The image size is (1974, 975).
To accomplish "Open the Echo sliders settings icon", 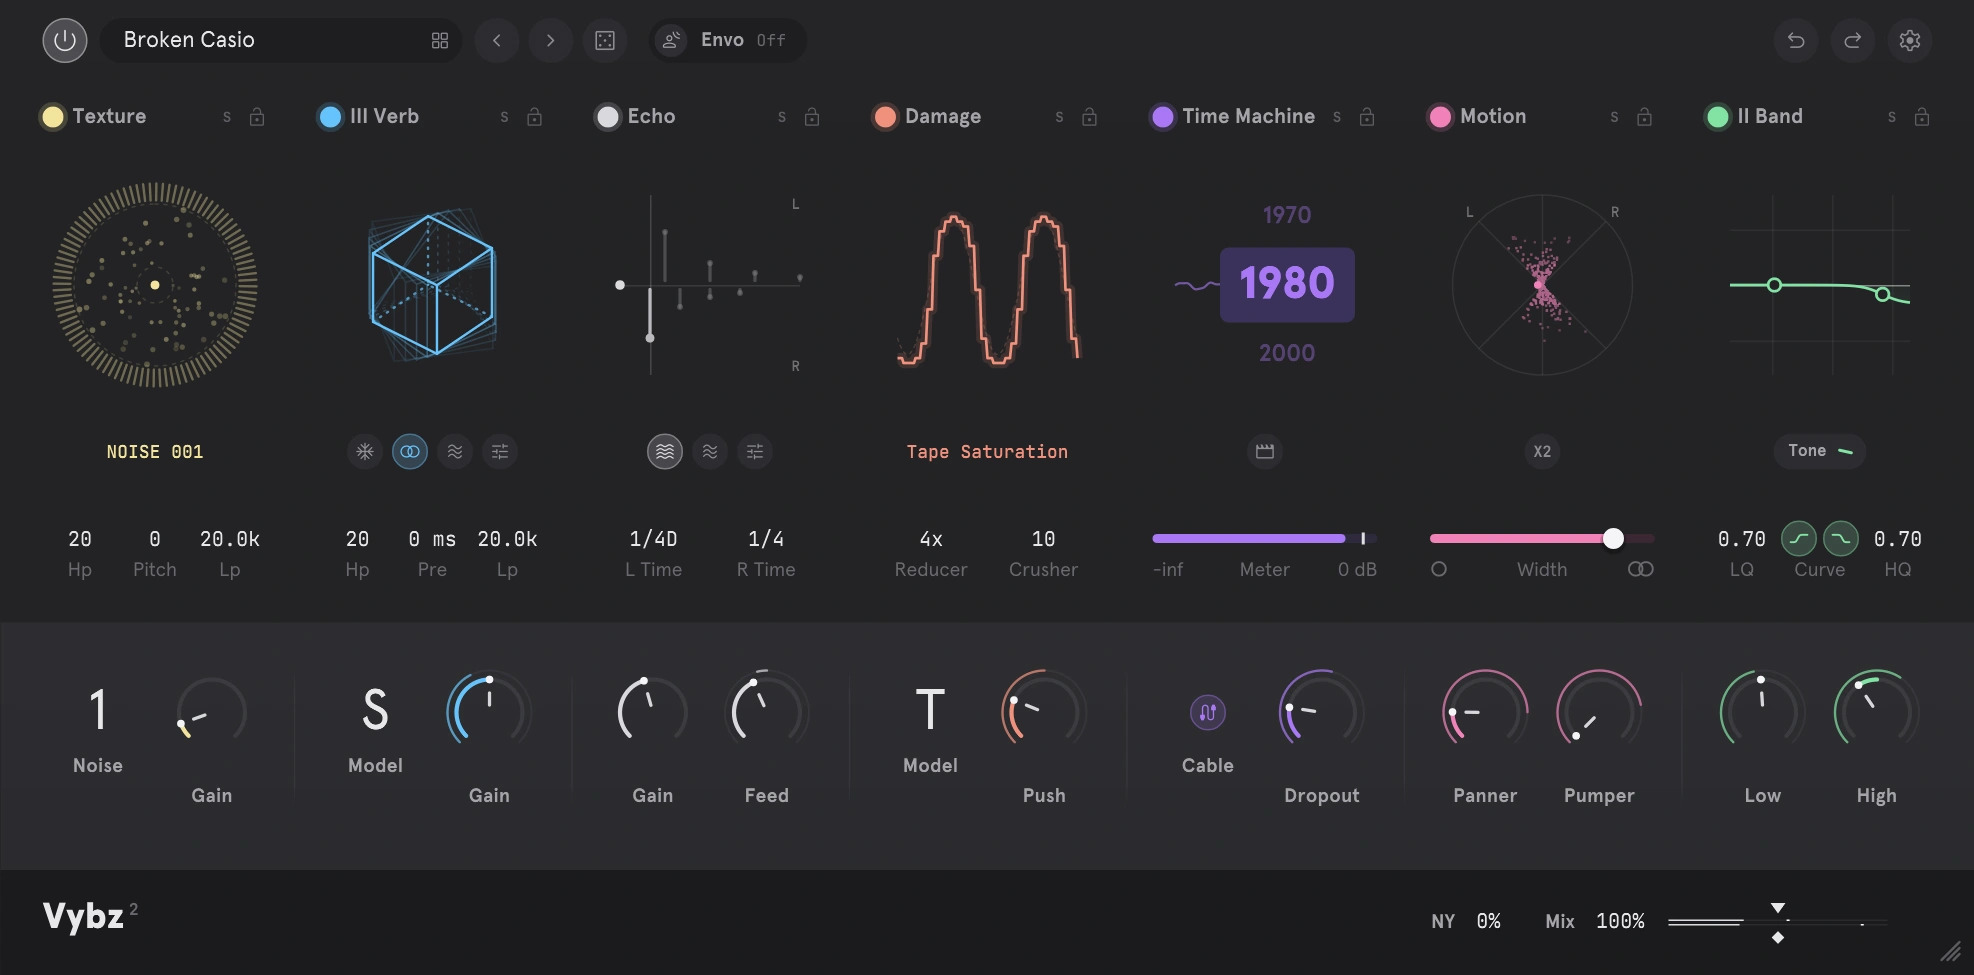I will (x=755, y=452).
